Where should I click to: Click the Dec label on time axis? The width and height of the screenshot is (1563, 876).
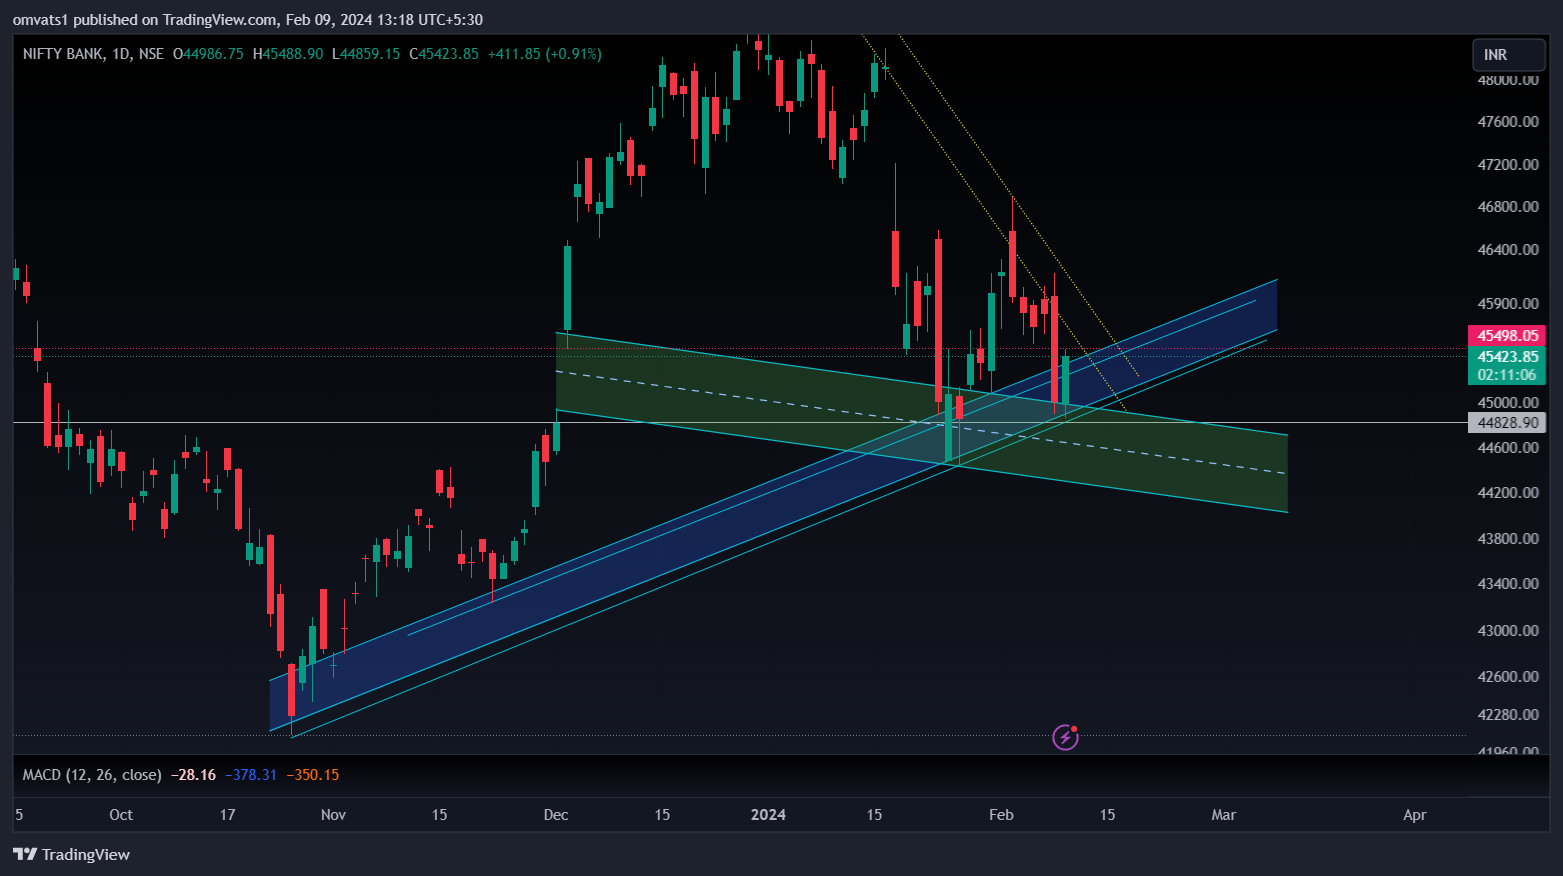556,815
